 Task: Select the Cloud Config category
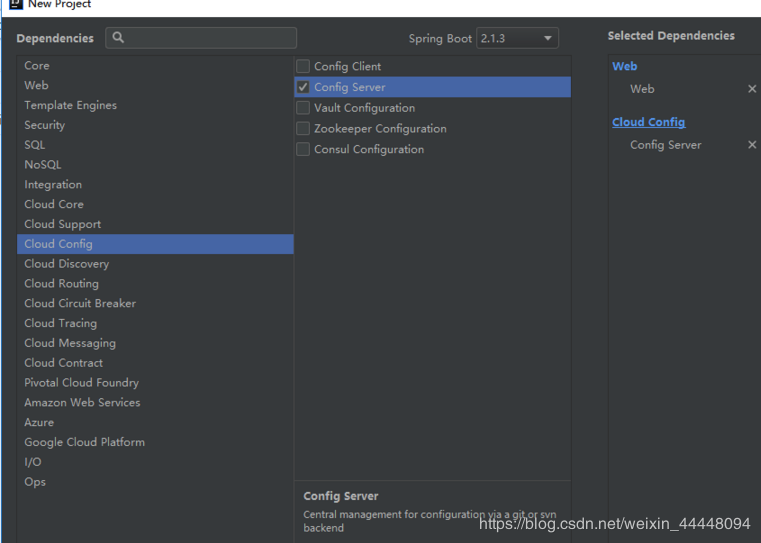point(155,244)
